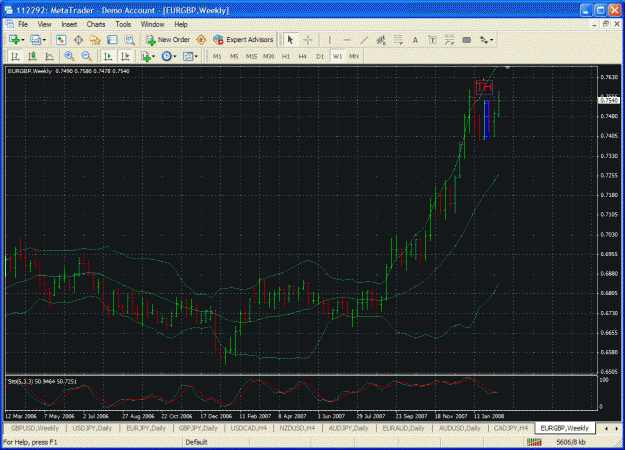Select the Vertical Line drawing tool

click(329, 40)
